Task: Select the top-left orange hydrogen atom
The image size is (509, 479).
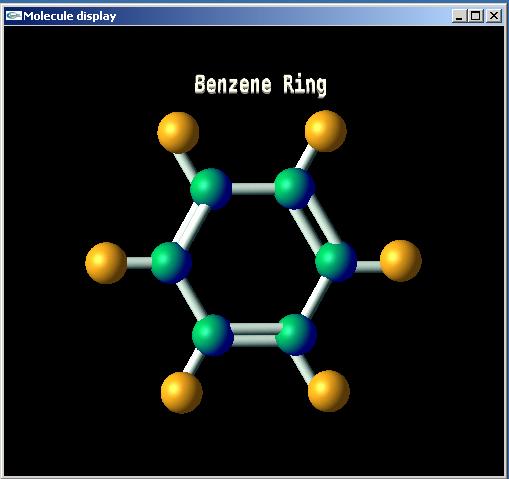Action: pyautogui.click(x=178, y=133)
